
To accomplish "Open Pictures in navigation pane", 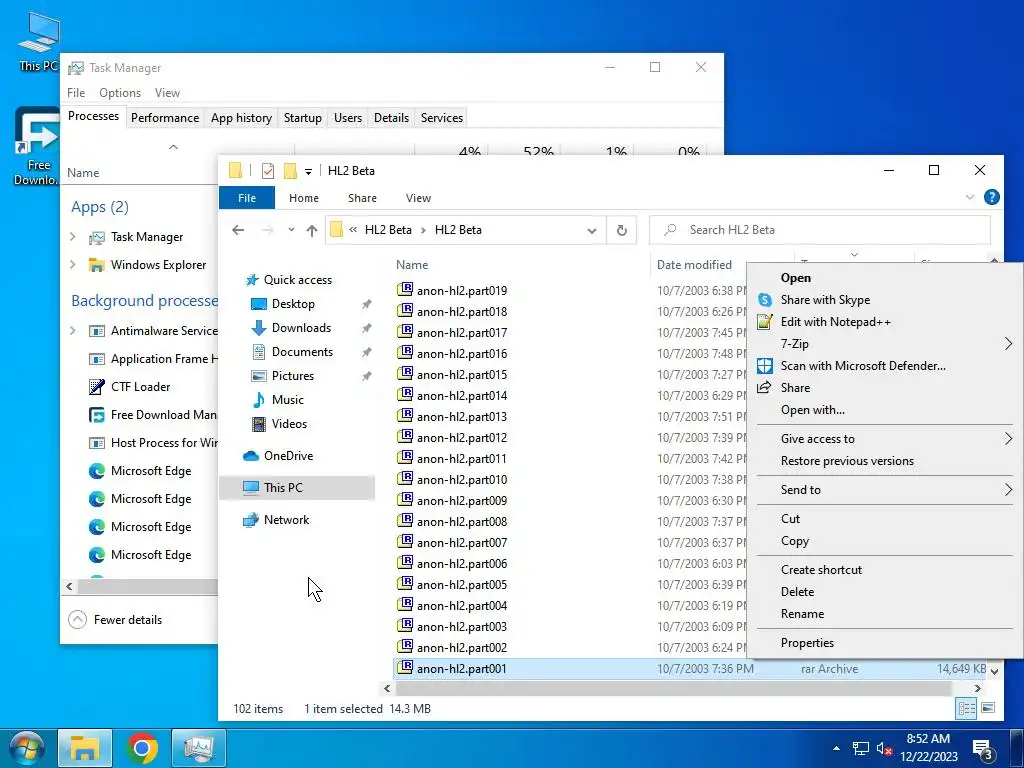I will 293,376.
